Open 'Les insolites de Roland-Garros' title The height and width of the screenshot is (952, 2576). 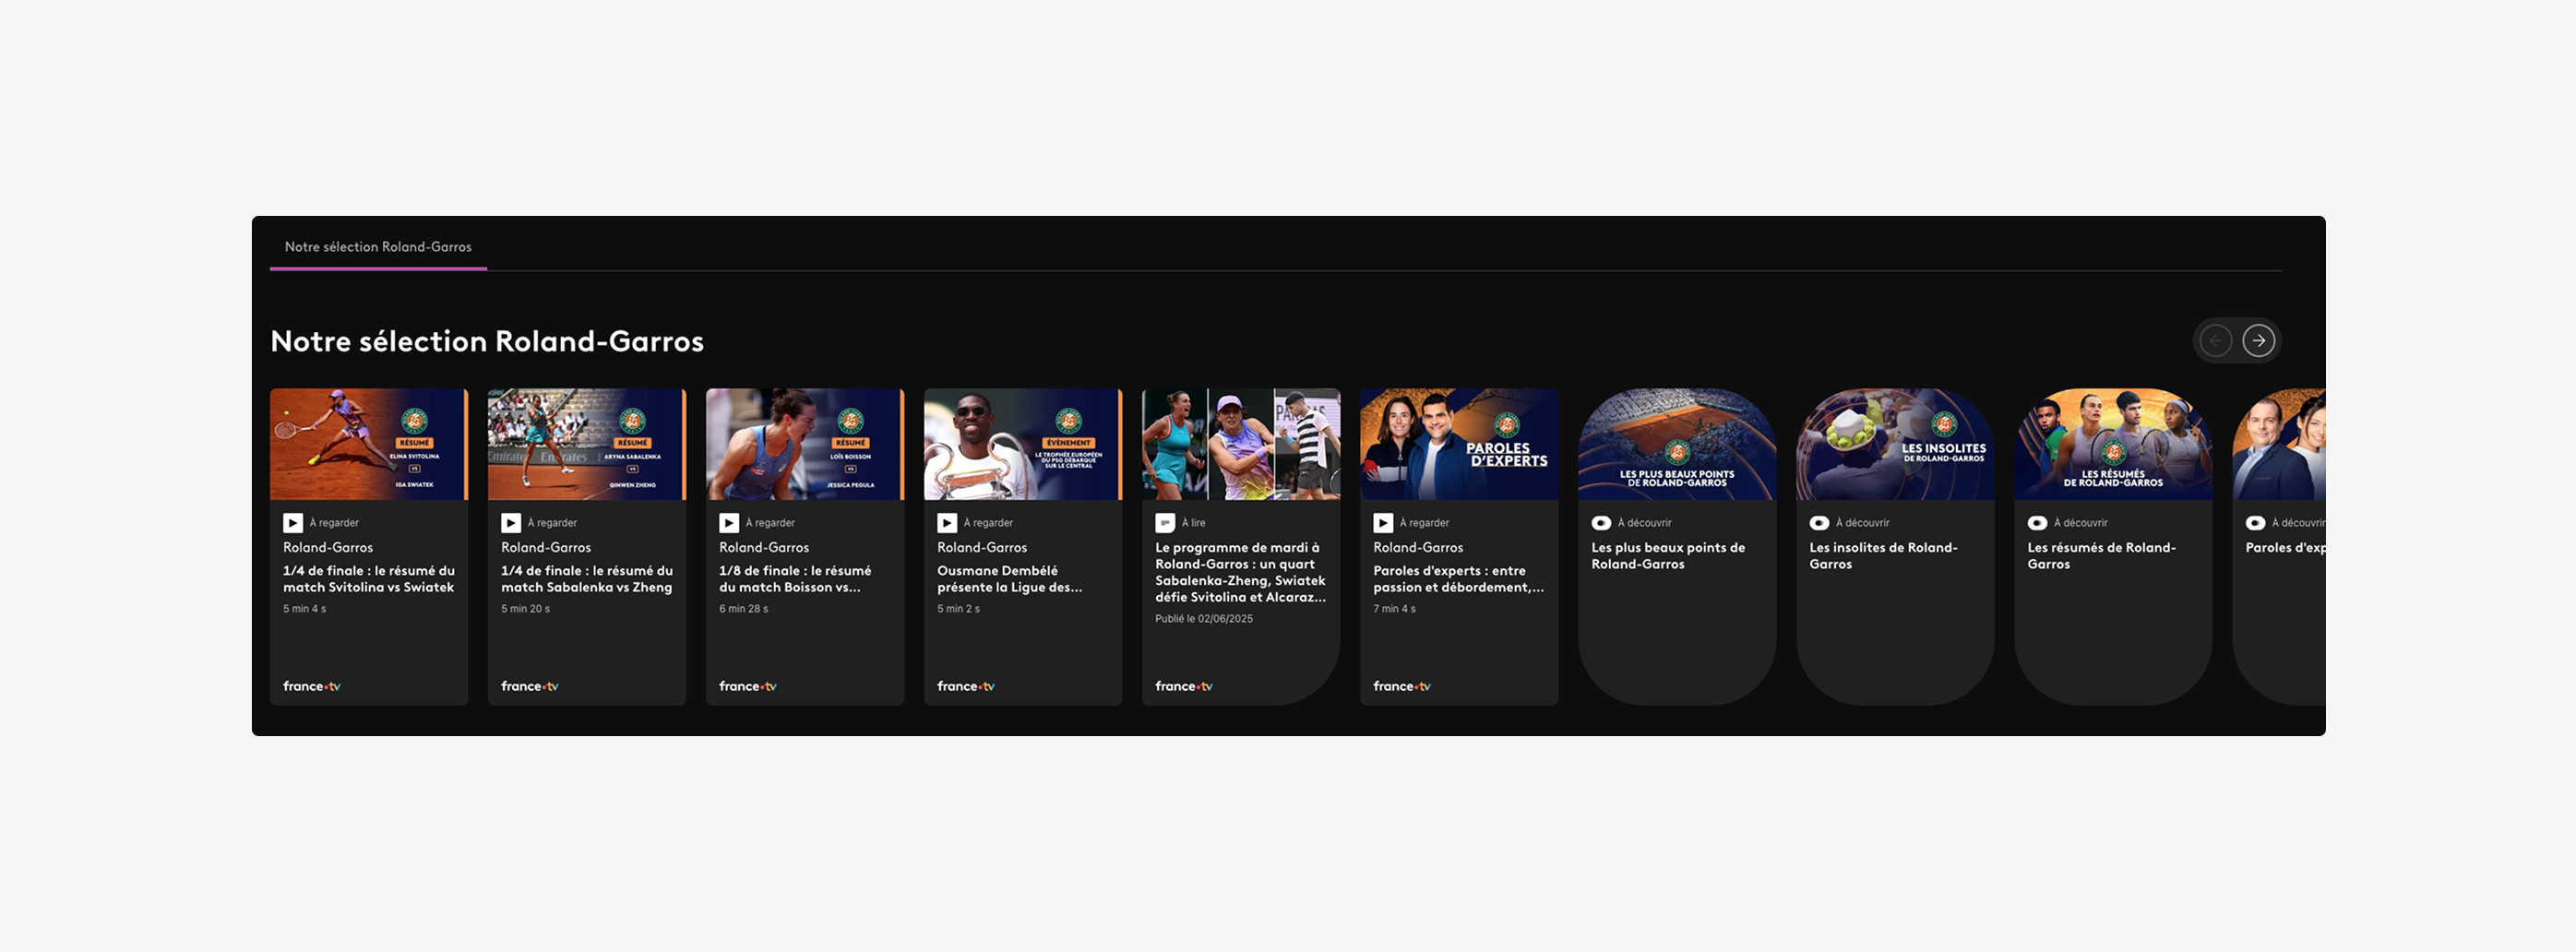point(1883,556)
